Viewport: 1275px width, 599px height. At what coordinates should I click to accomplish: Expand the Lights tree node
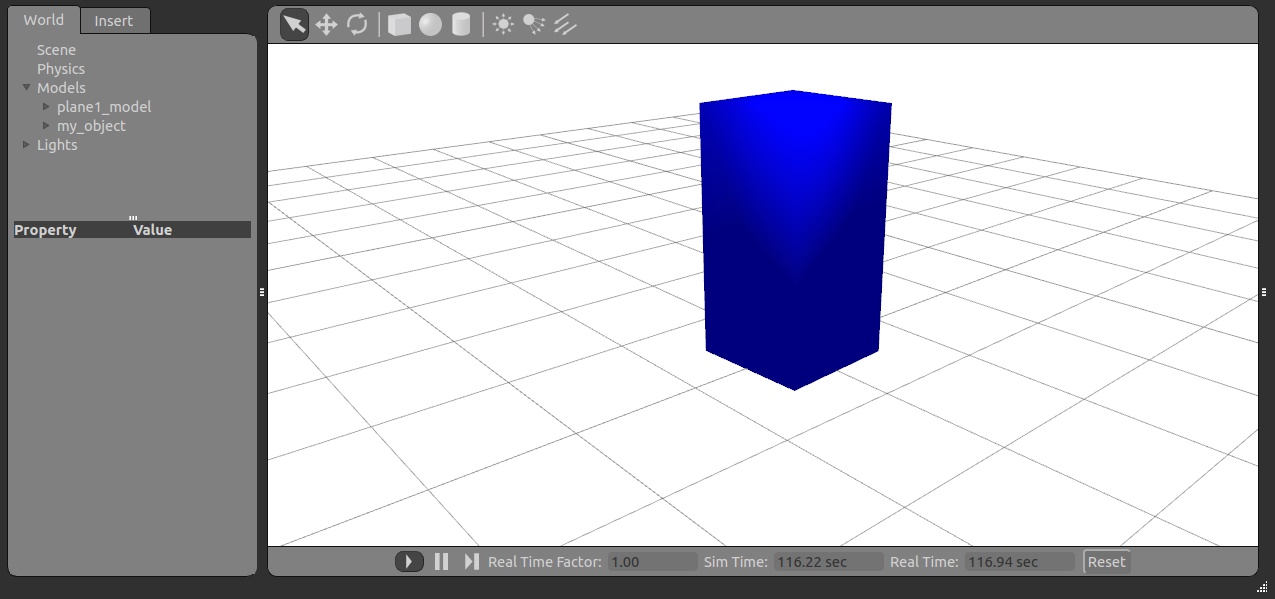27,145
